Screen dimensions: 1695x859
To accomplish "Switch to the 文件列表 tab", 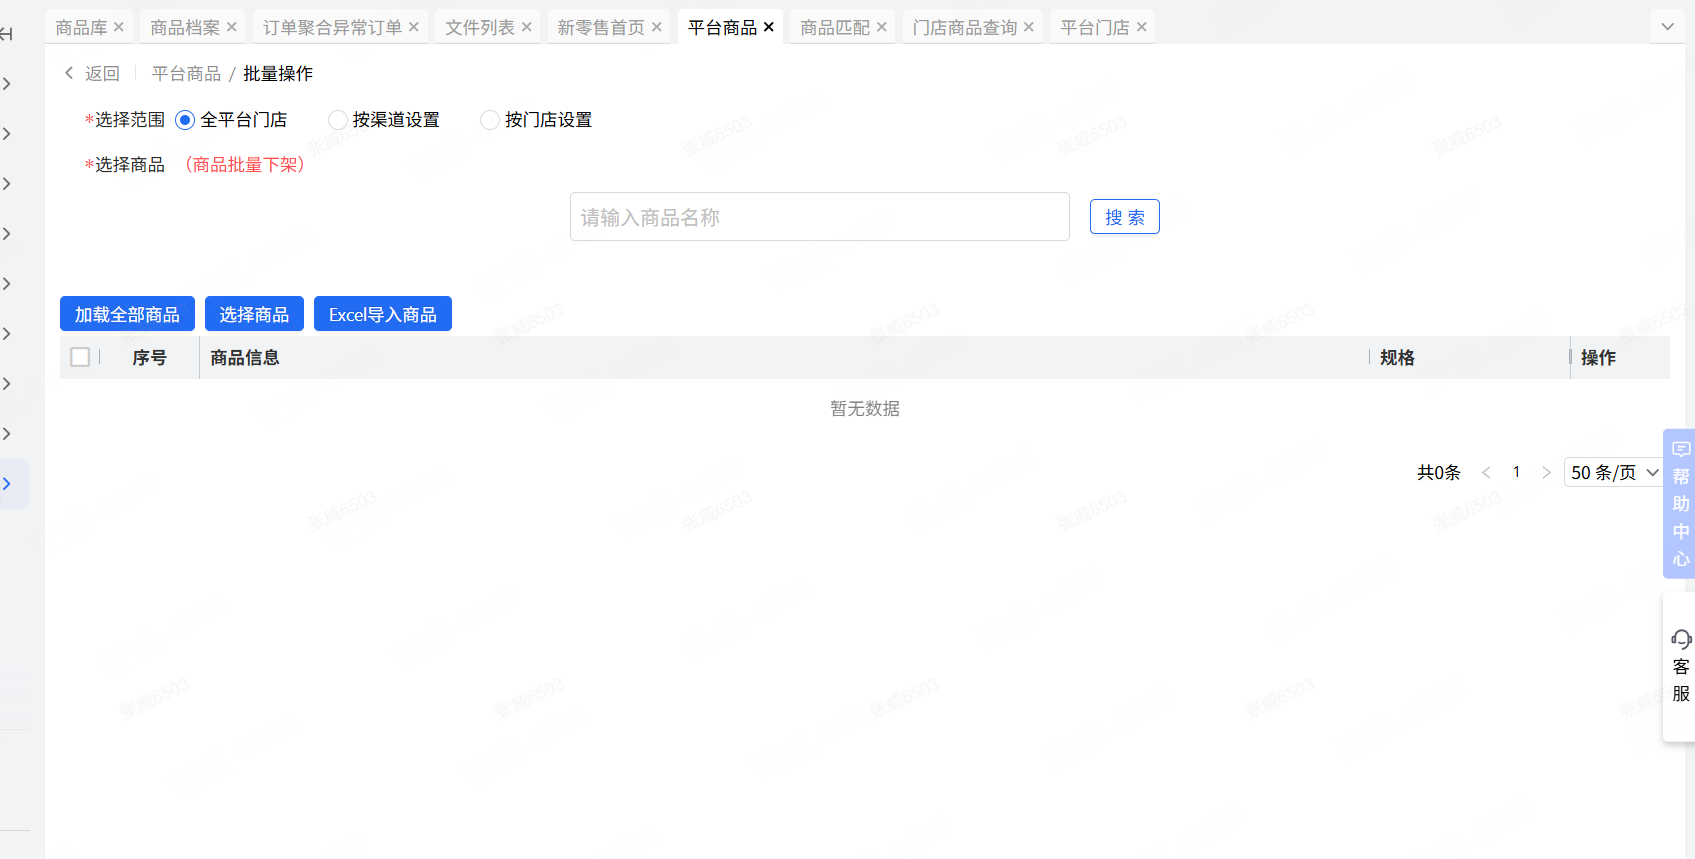I will (480, 27).
